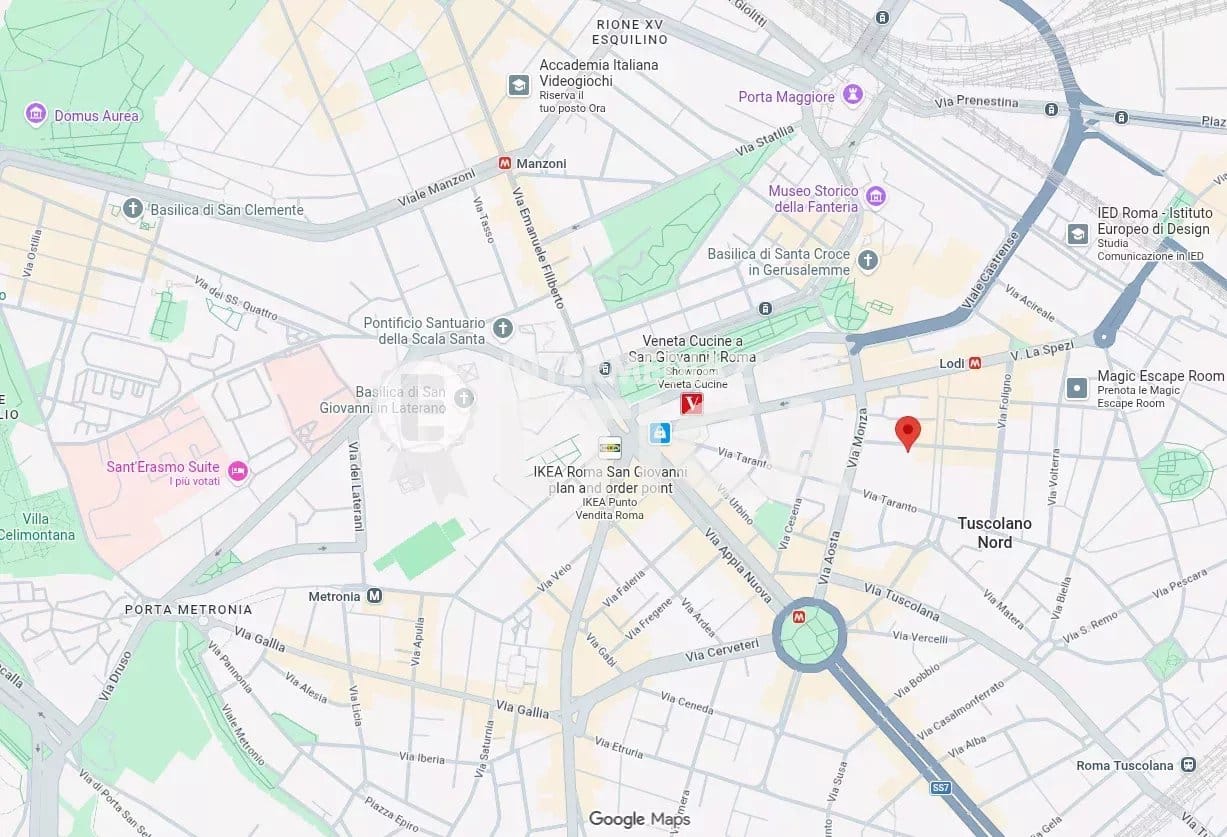Select the Manzoni metro station icon
This screenshot has width=1227, height=837.
505,163
